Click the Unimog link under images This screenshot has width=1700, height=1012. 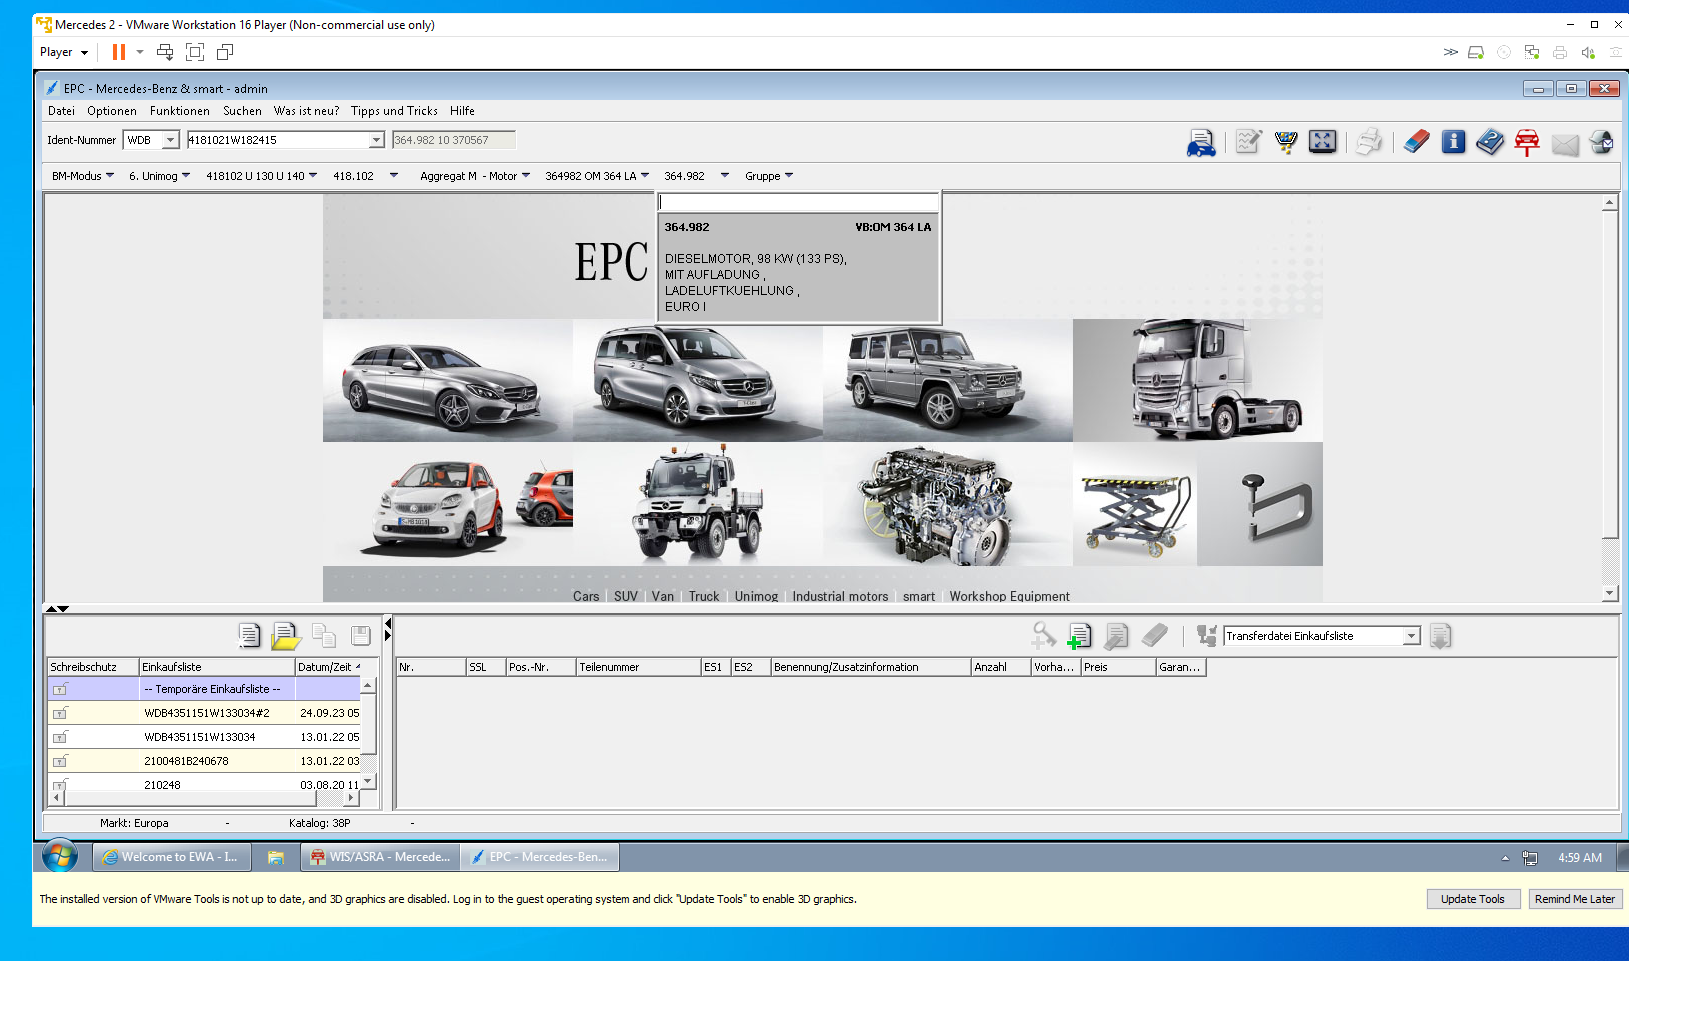756,596
